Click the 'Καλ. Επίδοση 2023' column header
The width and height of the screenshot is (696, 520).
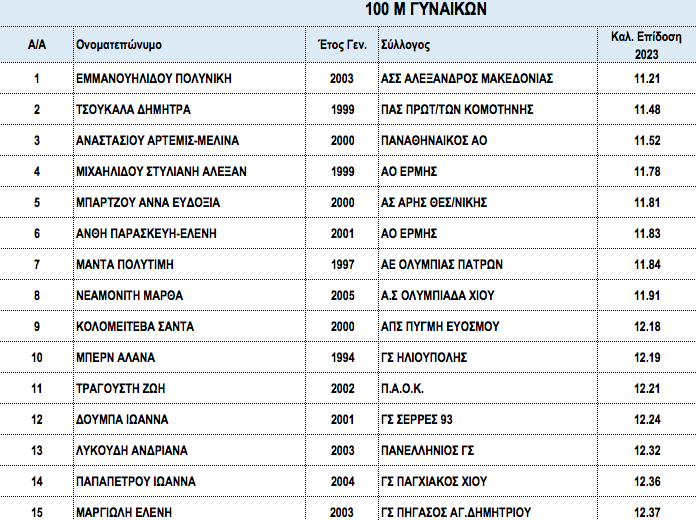[646, 46]
